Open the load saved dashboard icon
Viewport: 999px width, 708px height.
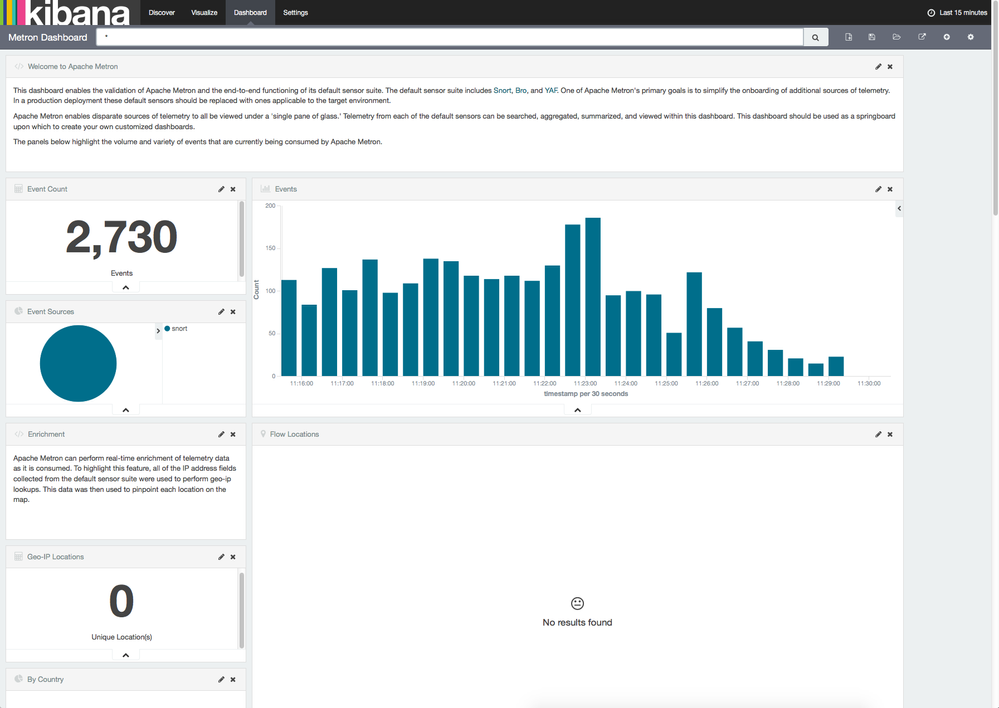896,37
